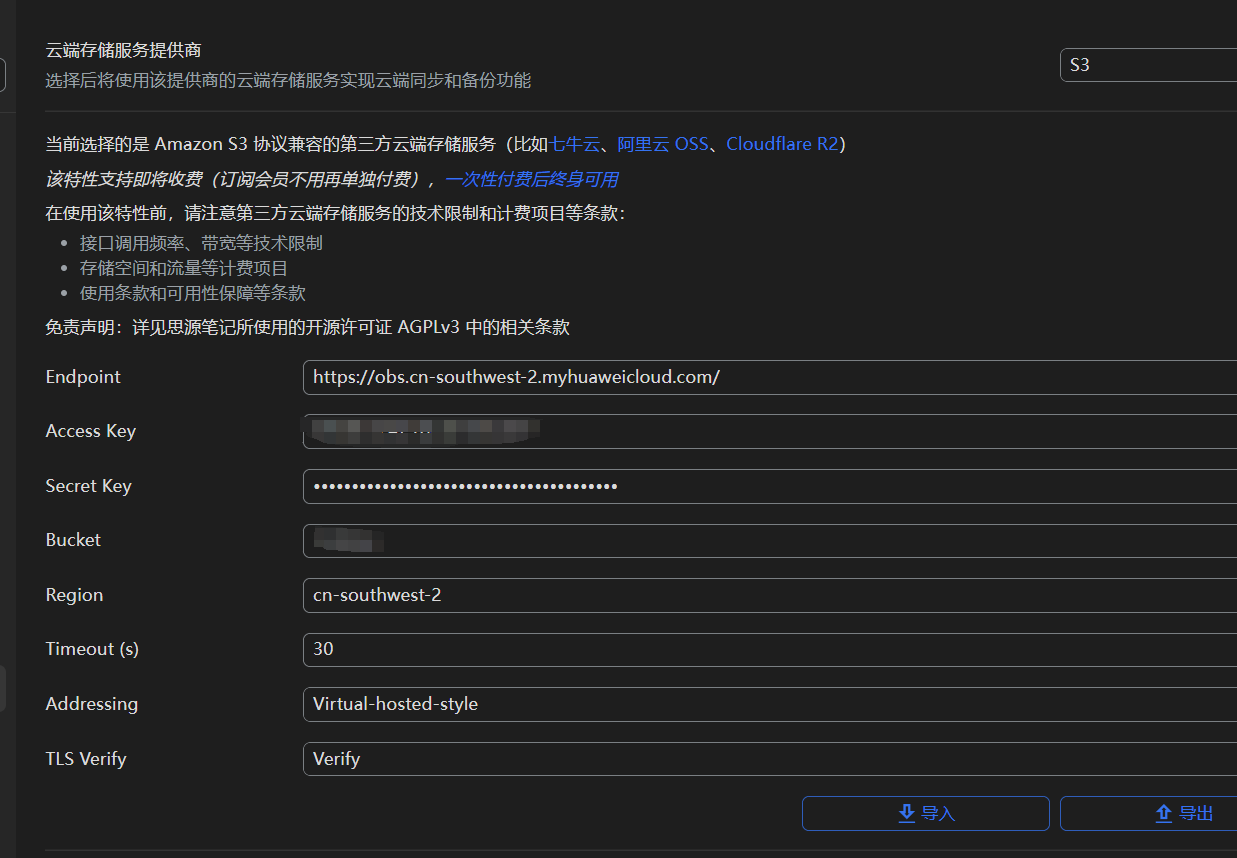Follow the Cloudflare R2 link
1237x858 pixels.
pyautogui.click(x=782, y=144)
